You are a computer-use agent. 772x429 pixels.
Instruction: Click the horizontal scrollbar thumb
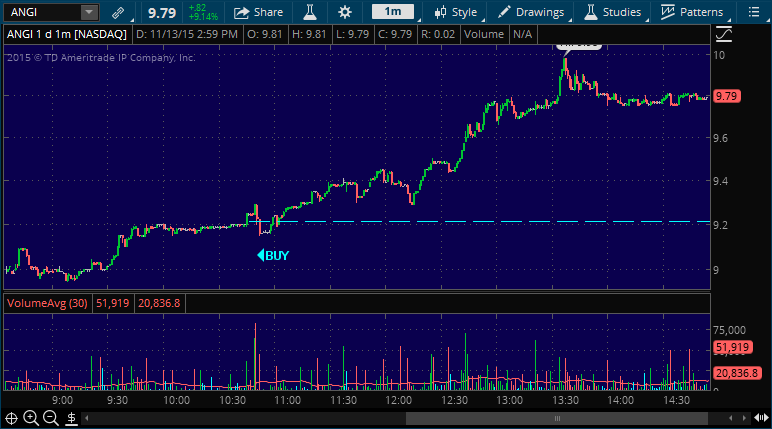pos(557,419)
